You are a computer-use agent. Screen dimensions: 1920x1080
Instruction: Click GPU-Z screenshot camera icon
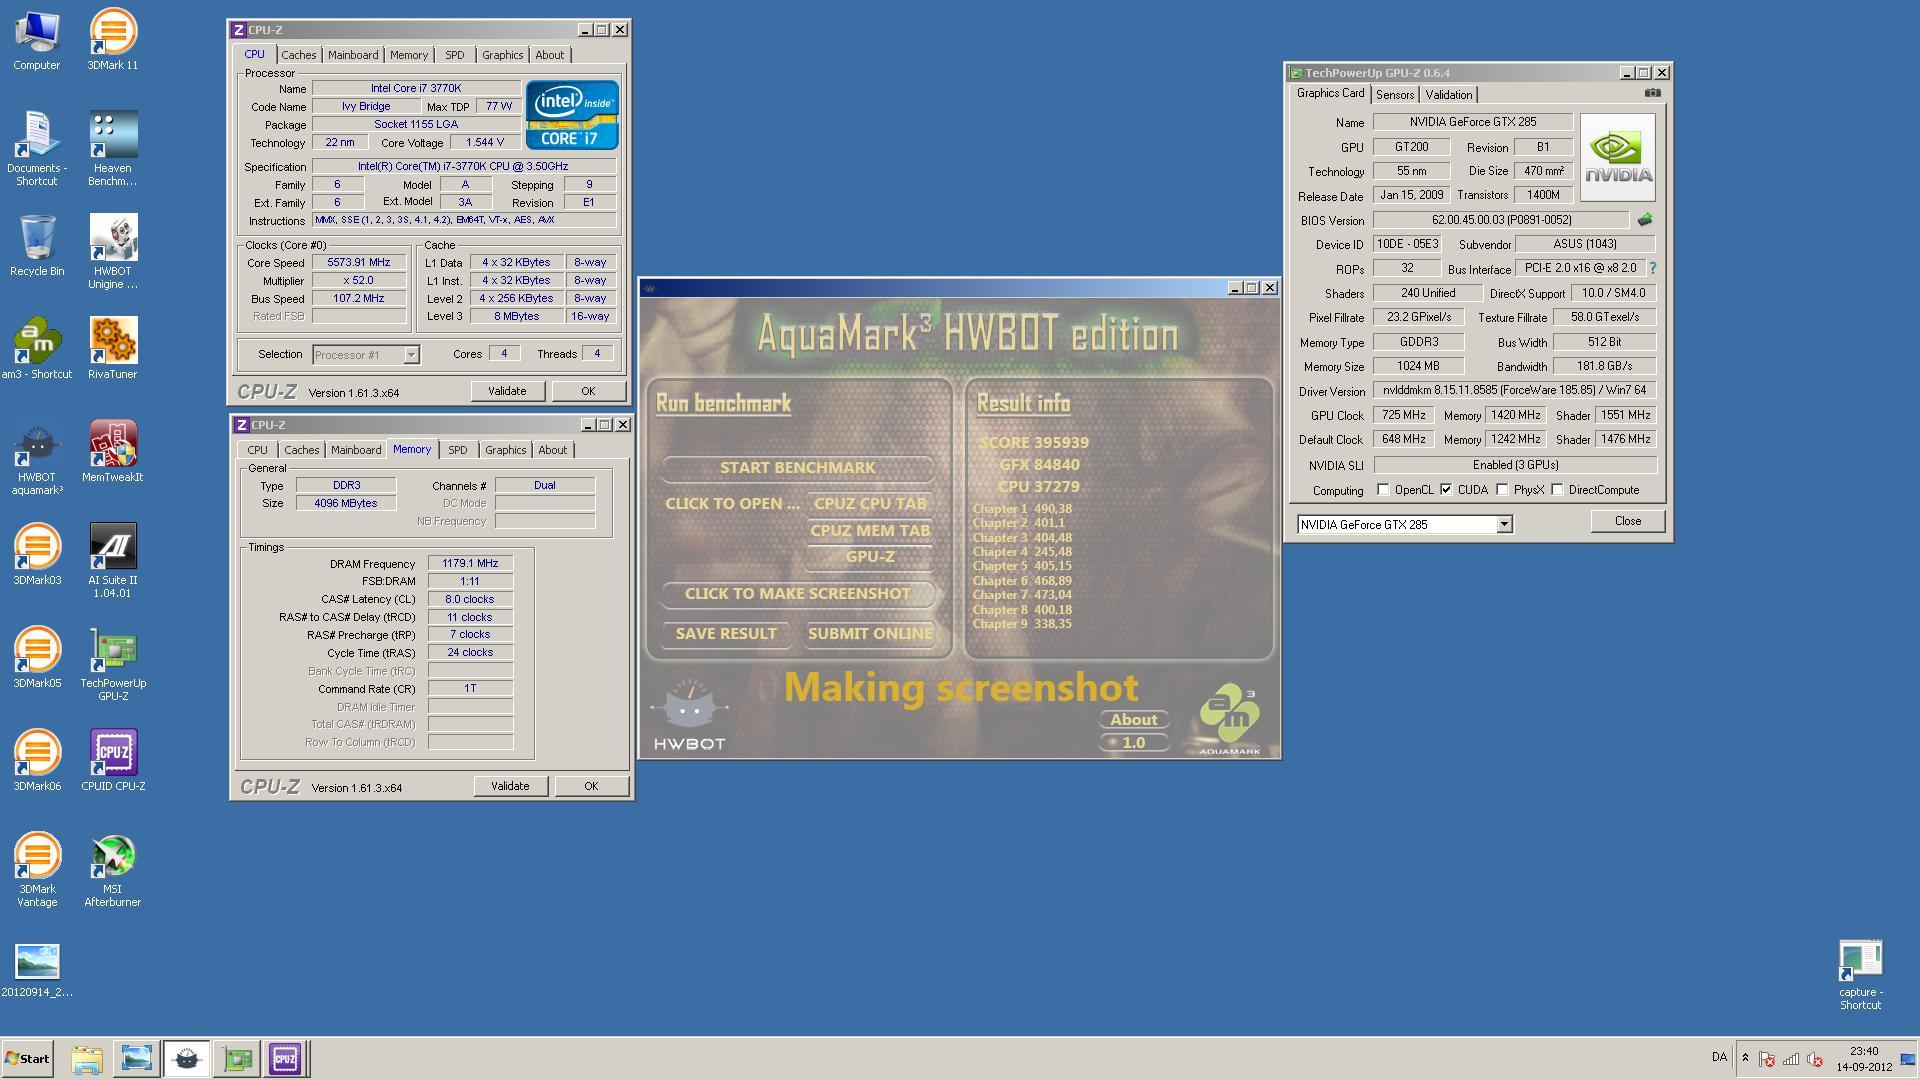coord(1652,93)
